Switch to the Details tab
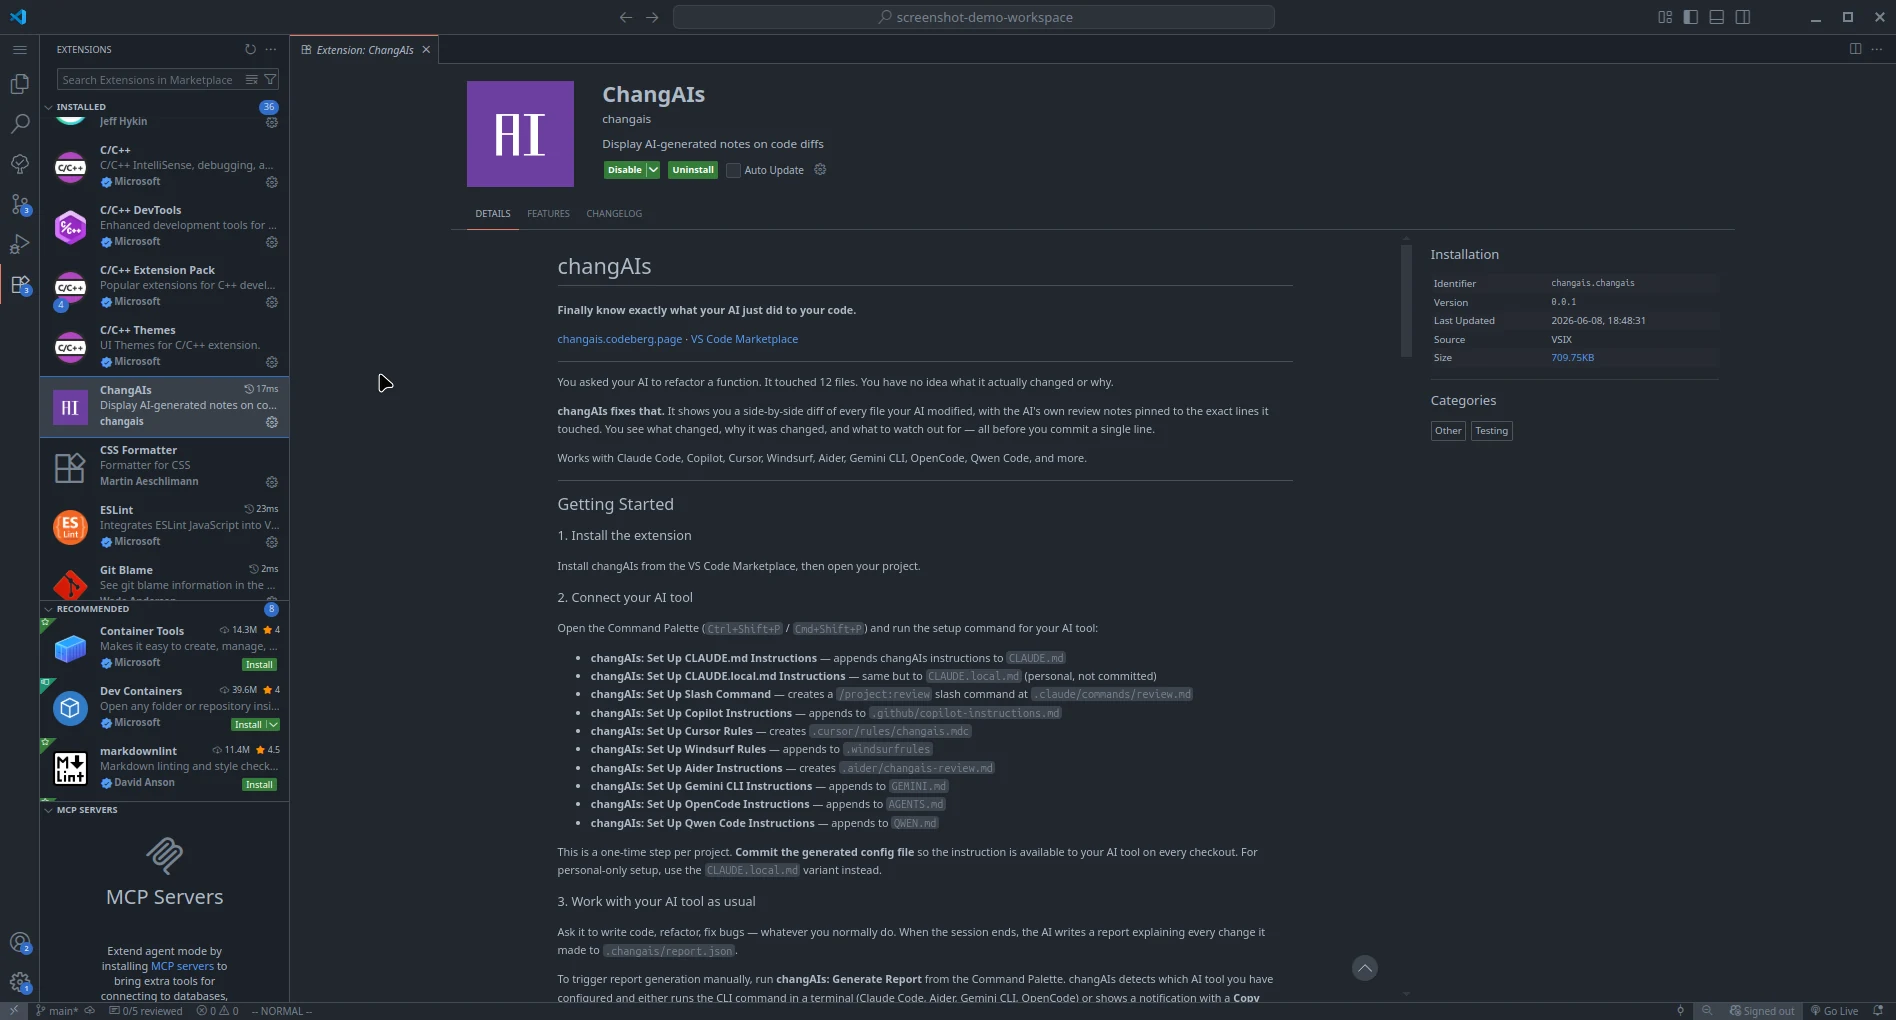 point(493,214)
